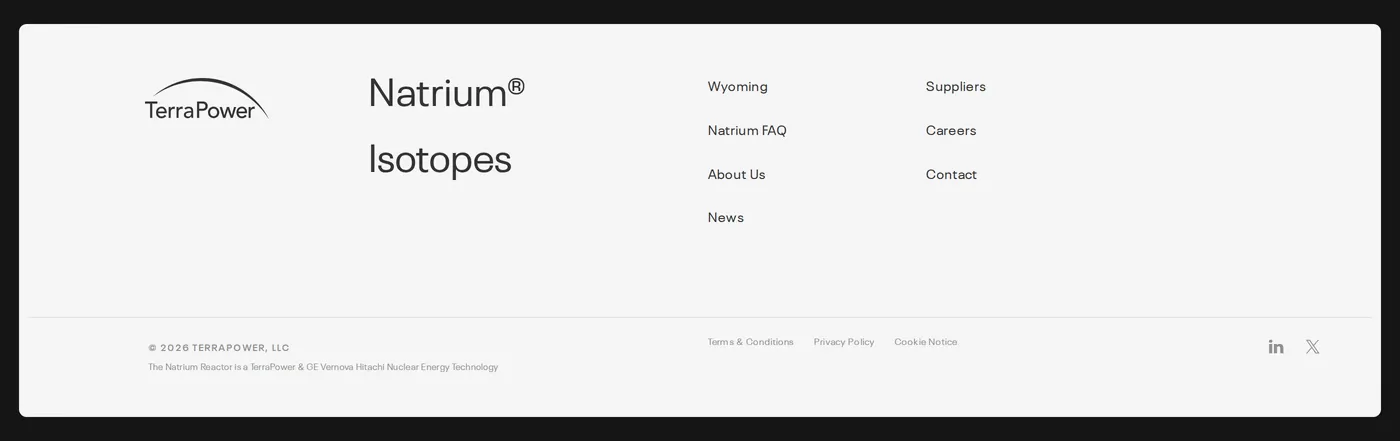Open the Contact link

coord(951,174)
